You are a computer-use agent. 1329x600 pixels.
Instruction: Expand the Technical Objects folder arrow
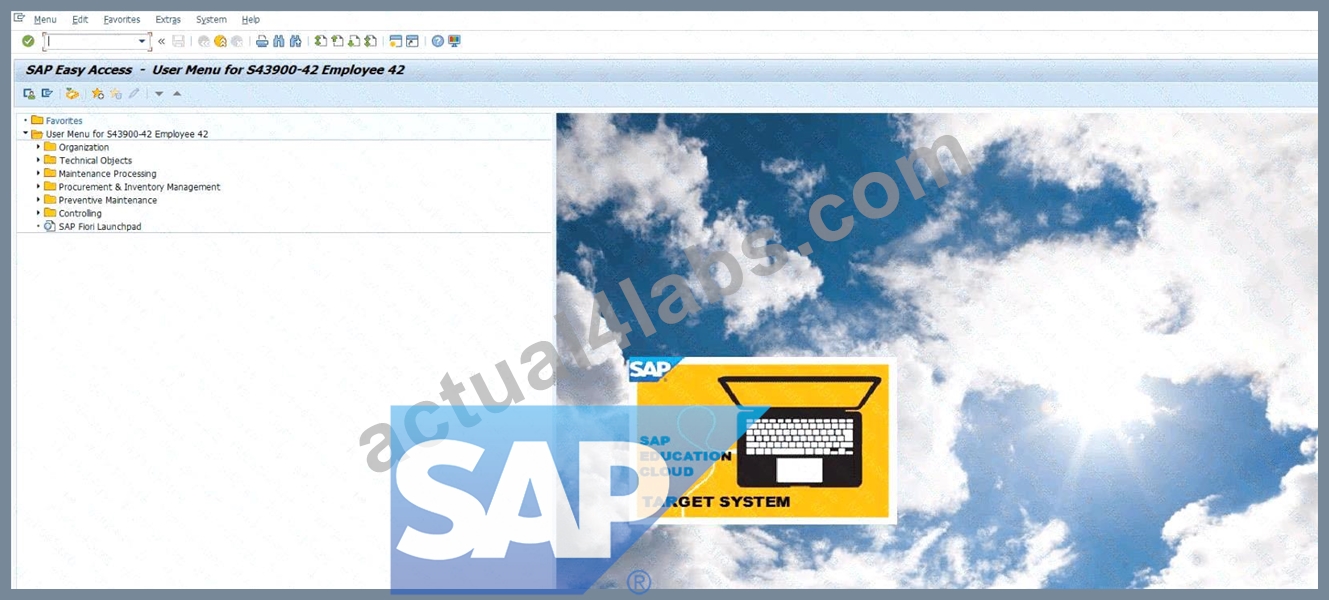point(39,160)
